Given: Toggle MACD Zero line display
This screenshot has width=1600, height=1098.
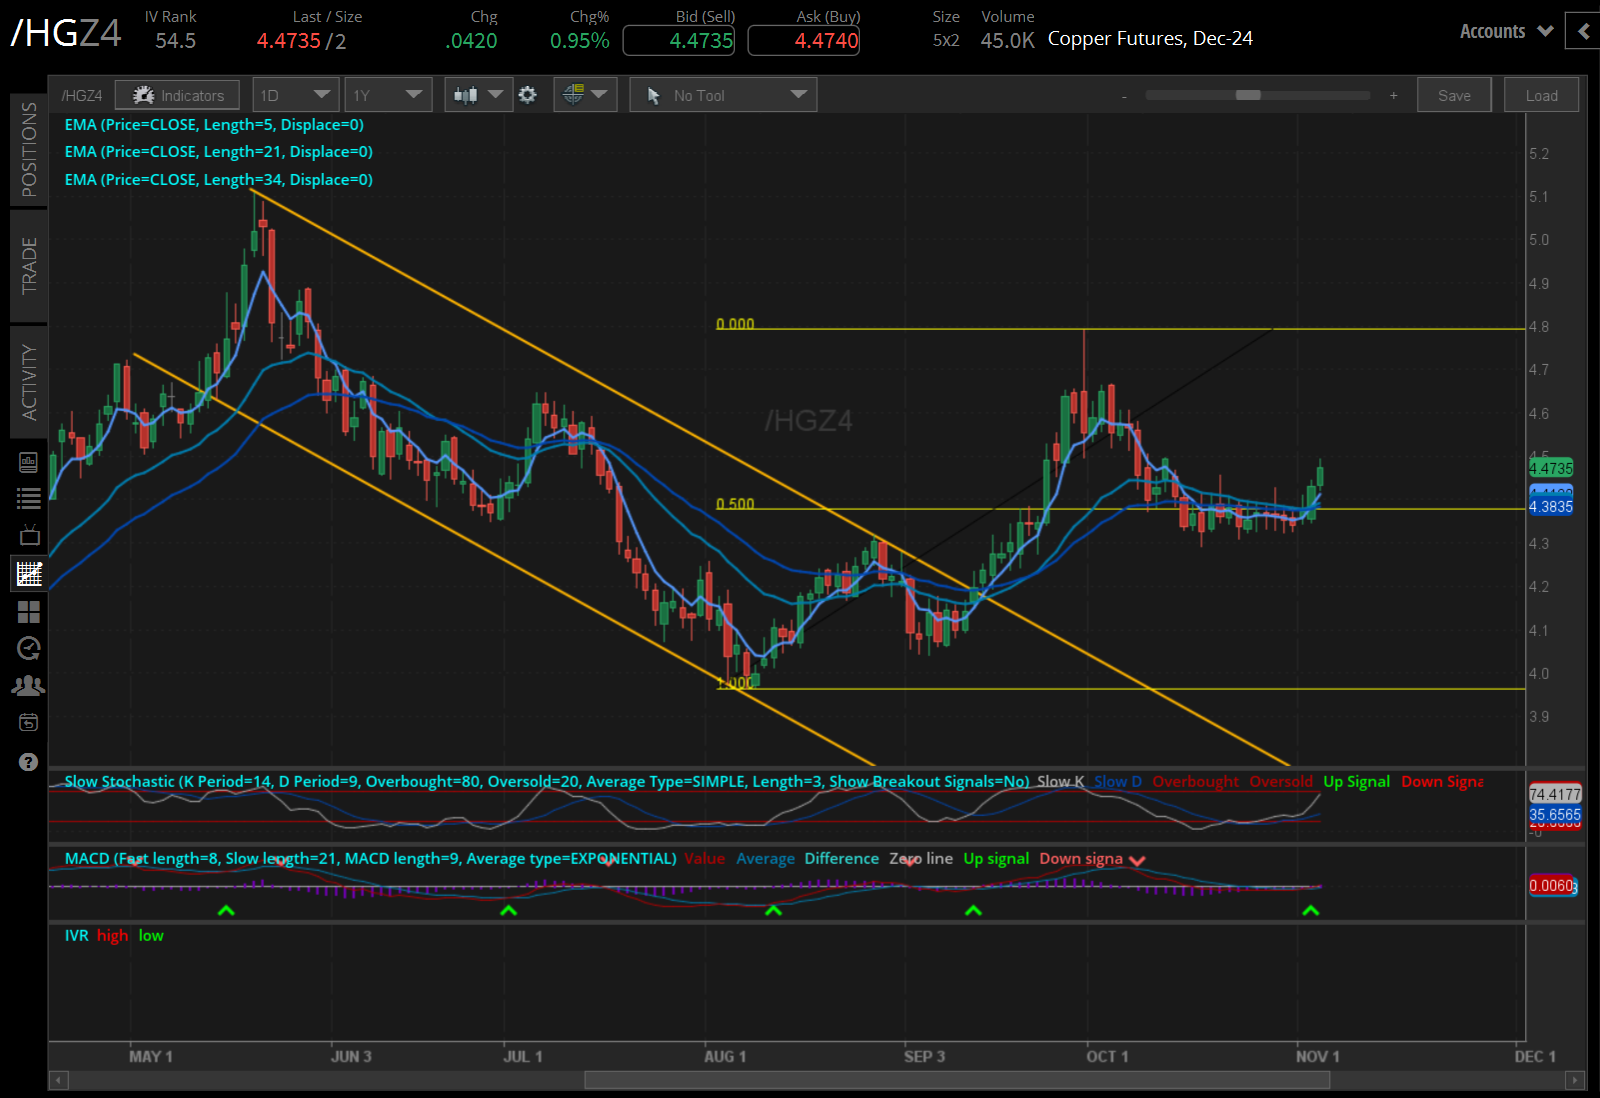Looking at the screenshot, I should [x=920, y=858].
